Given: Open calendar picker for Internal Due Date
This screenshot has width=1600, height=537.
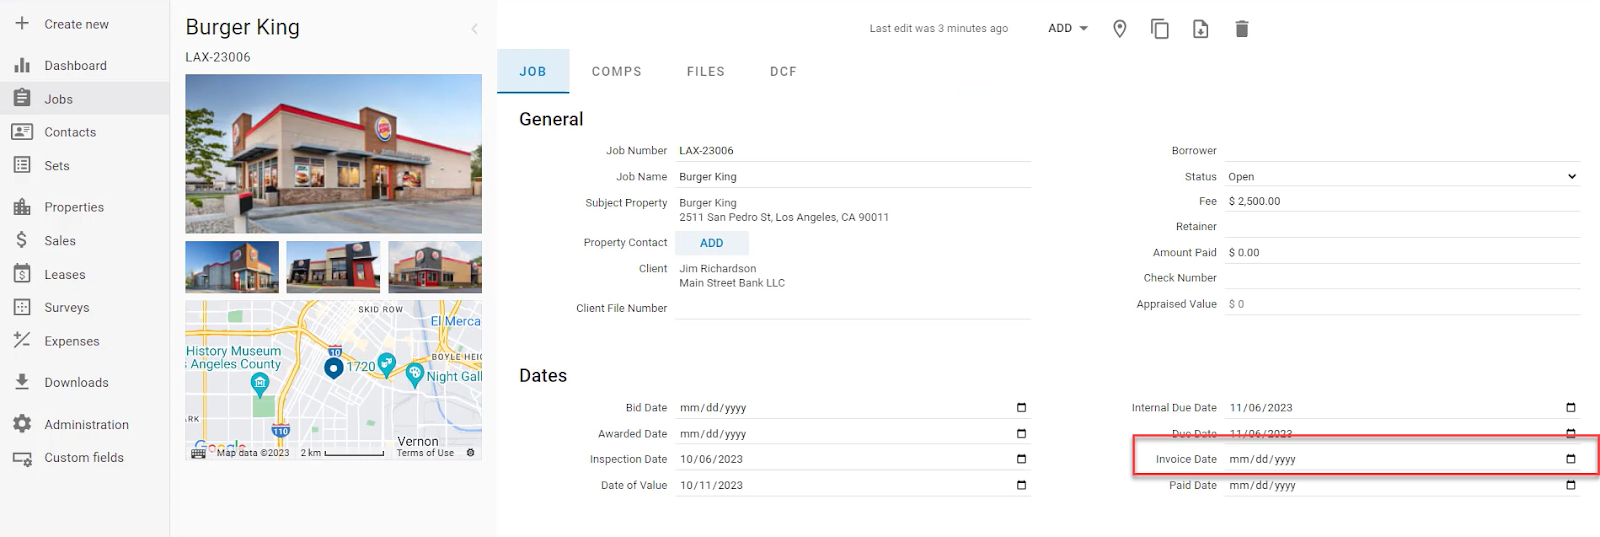Looking at the screenshot, I should 1570,408.
